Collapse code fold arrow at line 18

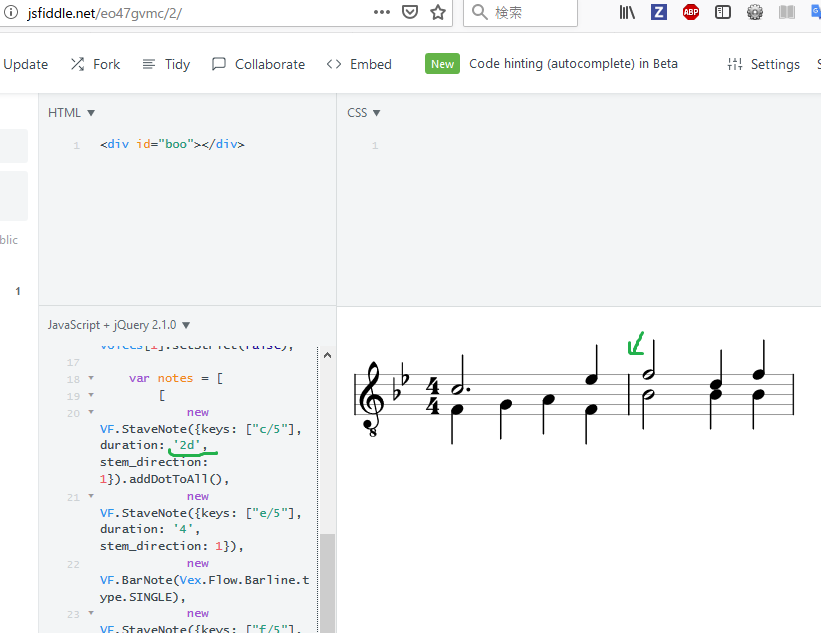point(91,377)
